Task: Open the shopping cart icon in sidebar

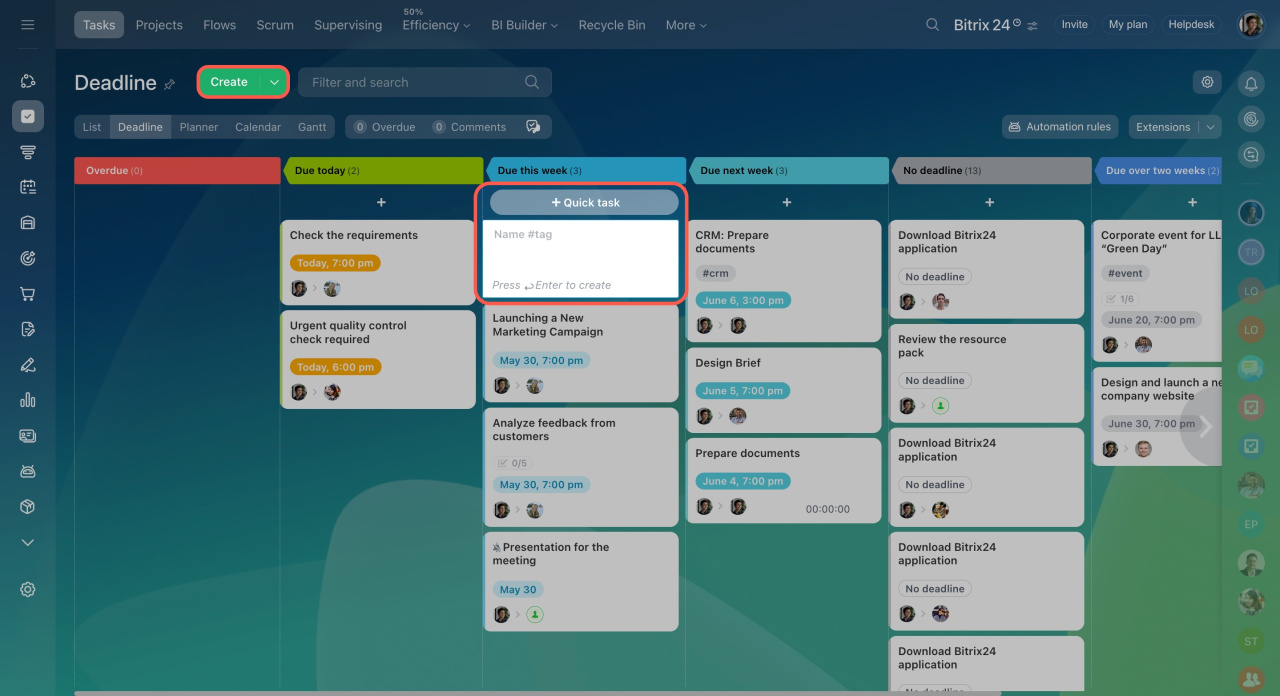Action: [28, 294]
